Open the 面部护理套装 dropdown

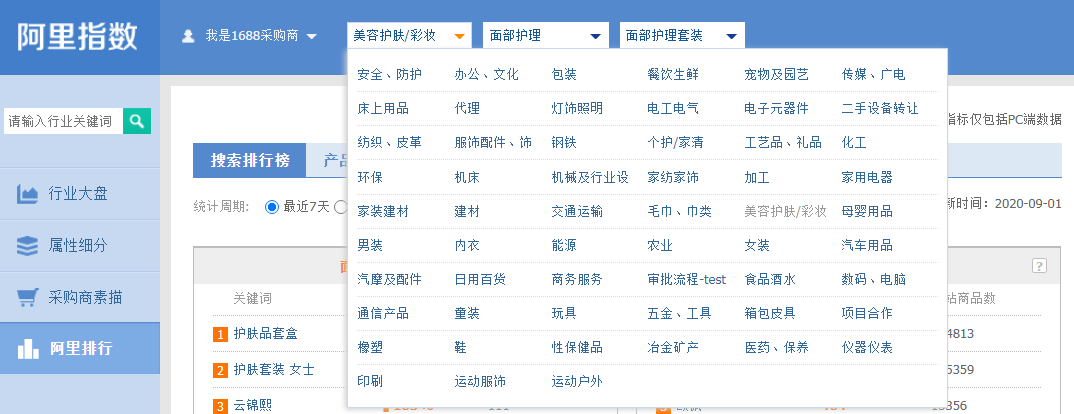[x=682, y=36]
